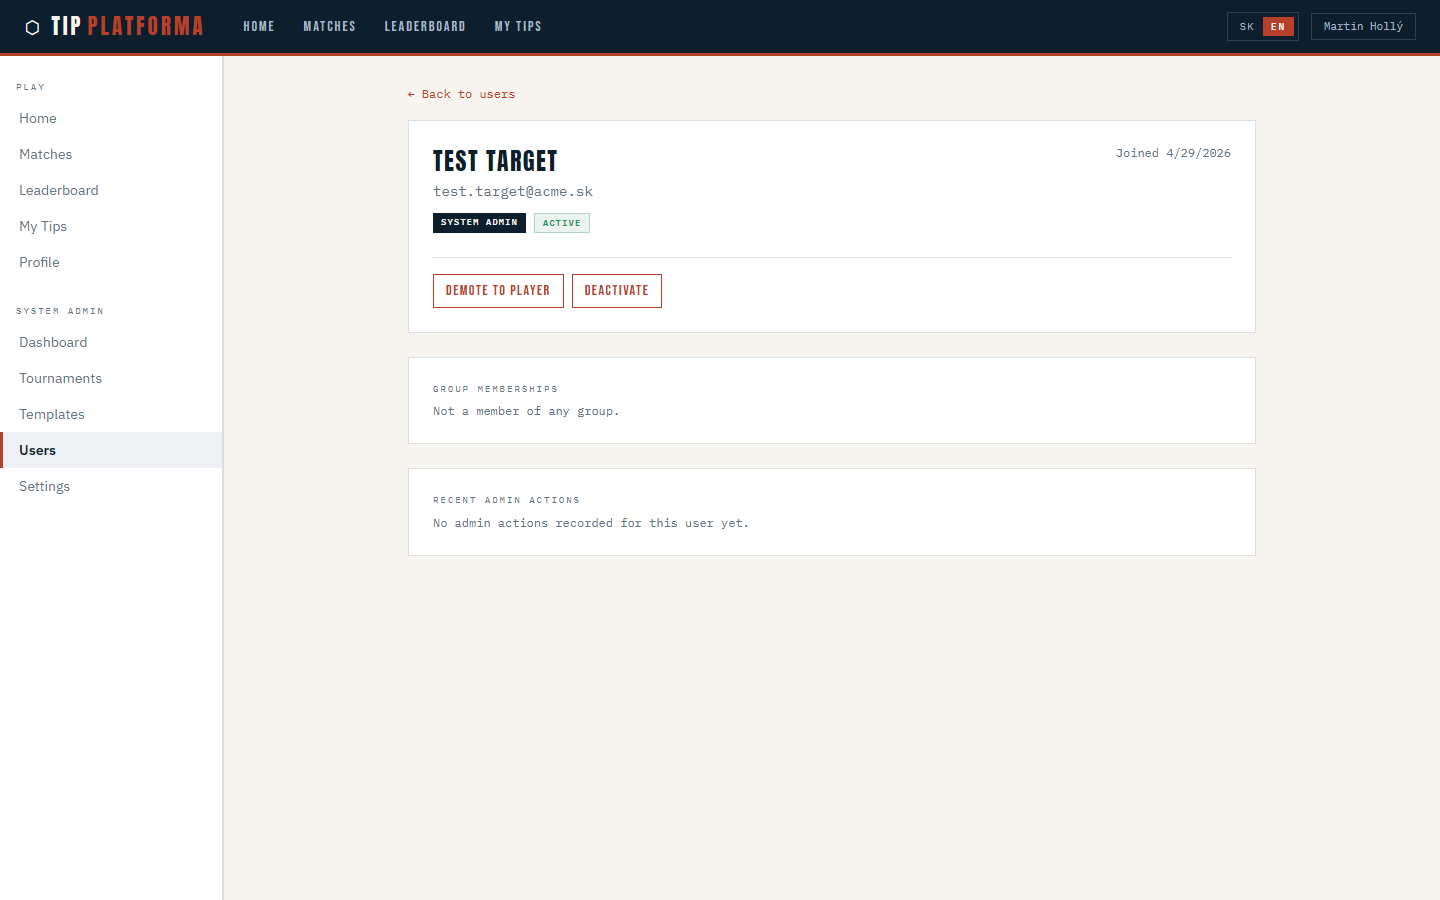The width and height of the screenshot is (1440, 900).
Task: Select the EN language option
Action: [x=1278, y=27]
